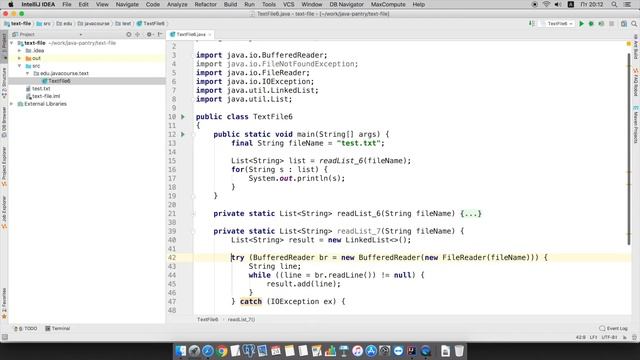
Task: Open the Terminal tool window button
Action: tap(58, 329)
